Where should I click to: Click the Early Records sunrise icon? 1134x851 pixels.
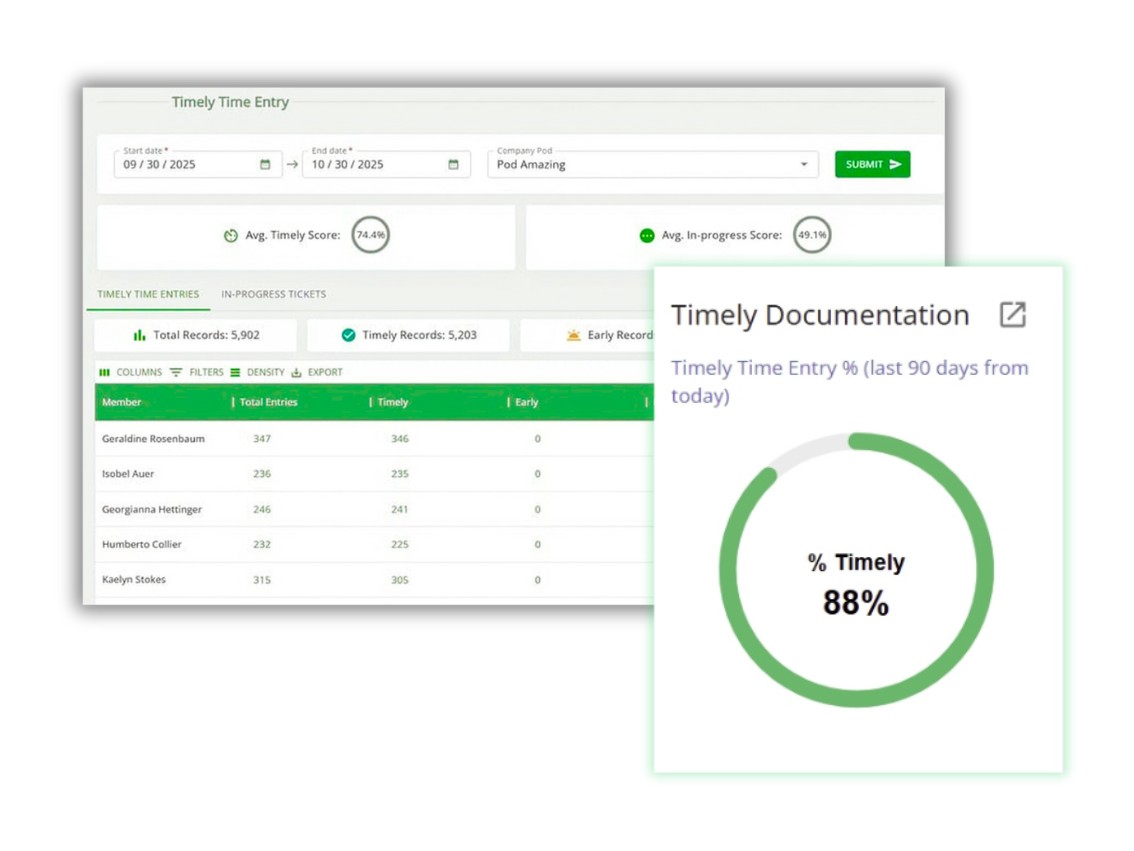573,336
